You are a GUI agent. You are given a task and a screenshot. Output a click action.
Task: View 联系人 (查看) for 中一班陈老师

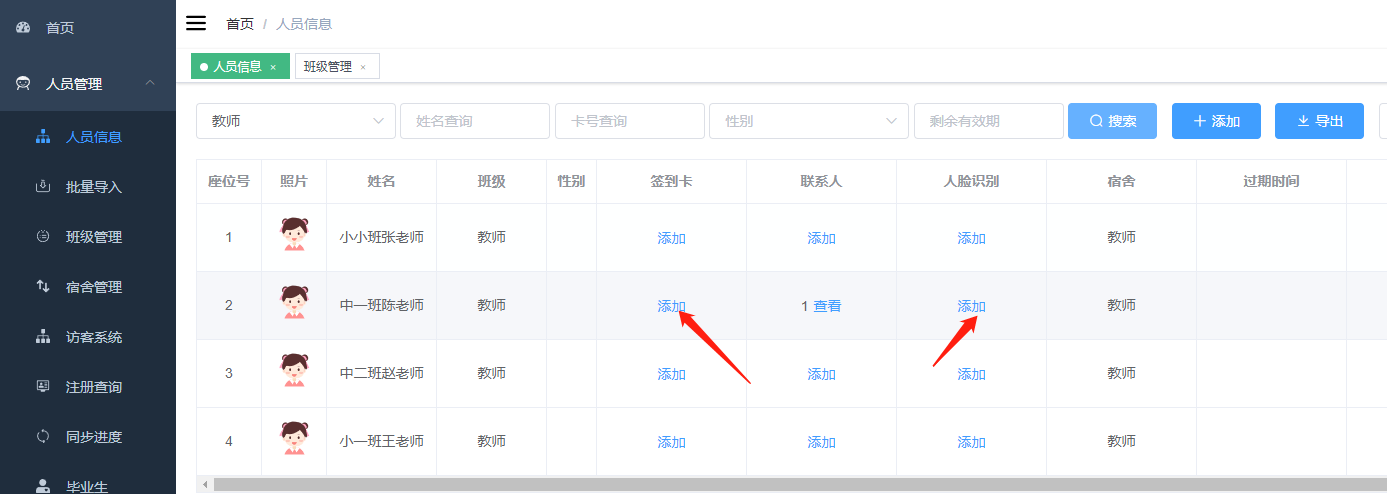pyautogui.click(x=827, y=306)
